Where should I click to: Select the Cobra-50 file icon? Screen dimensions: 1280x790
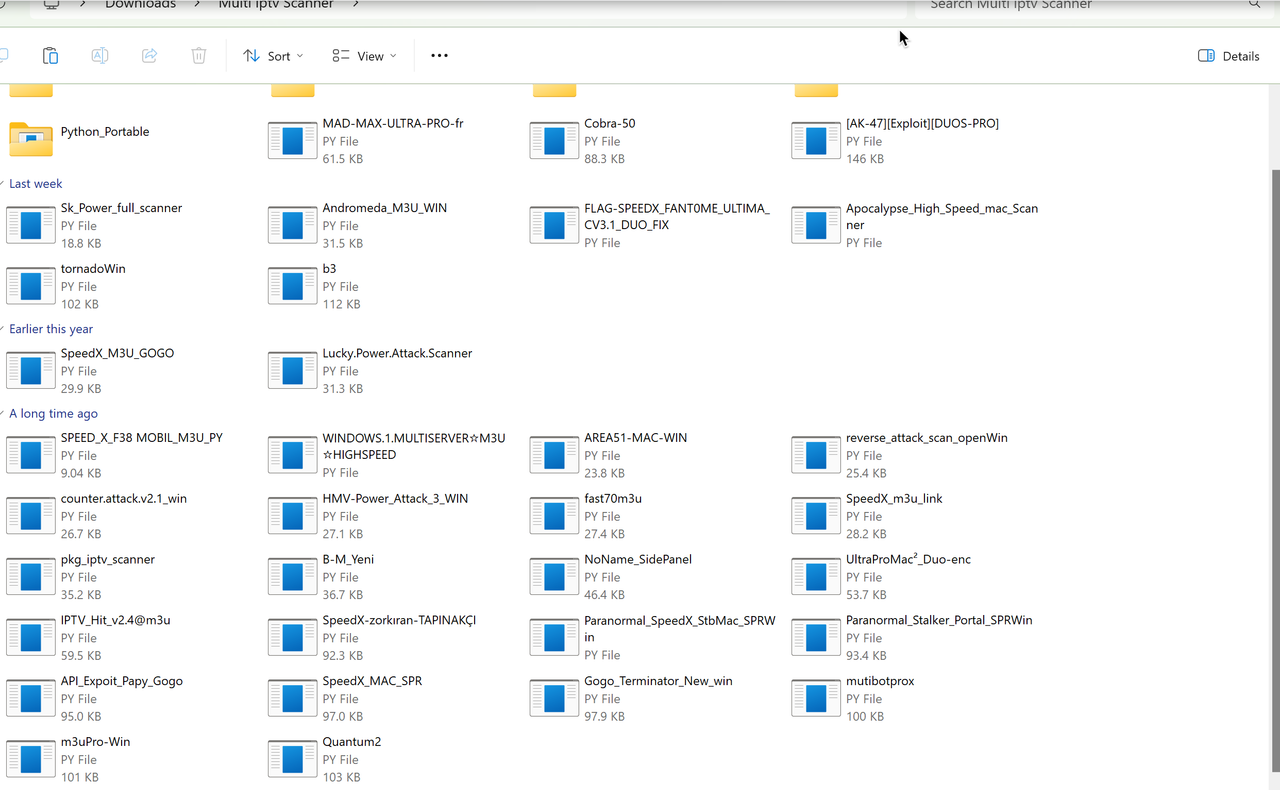[555, 141]
